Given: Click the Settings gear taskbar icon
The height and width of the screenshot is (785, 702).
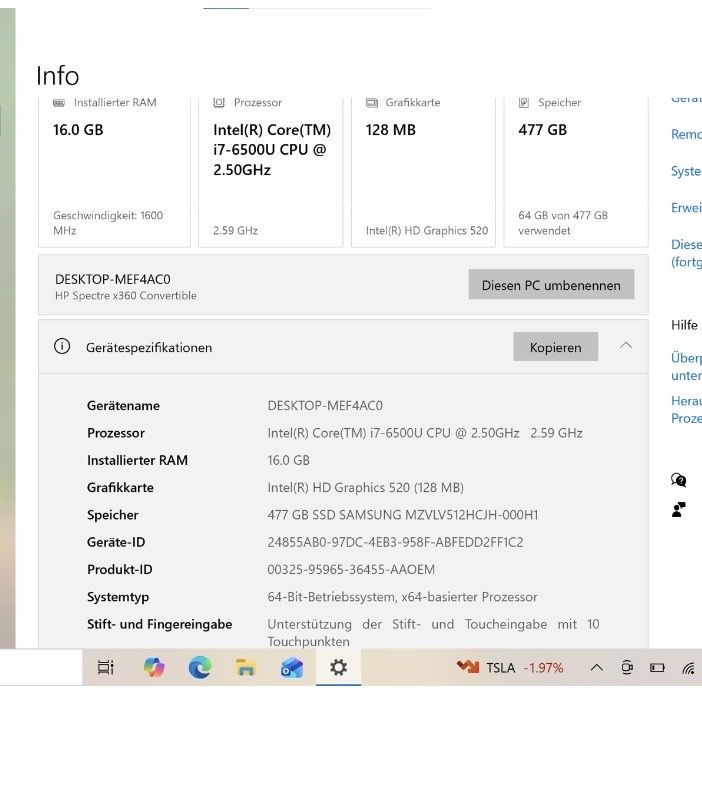Looking at the screenshot, I should pyautogui.click(x=338, y=667).
